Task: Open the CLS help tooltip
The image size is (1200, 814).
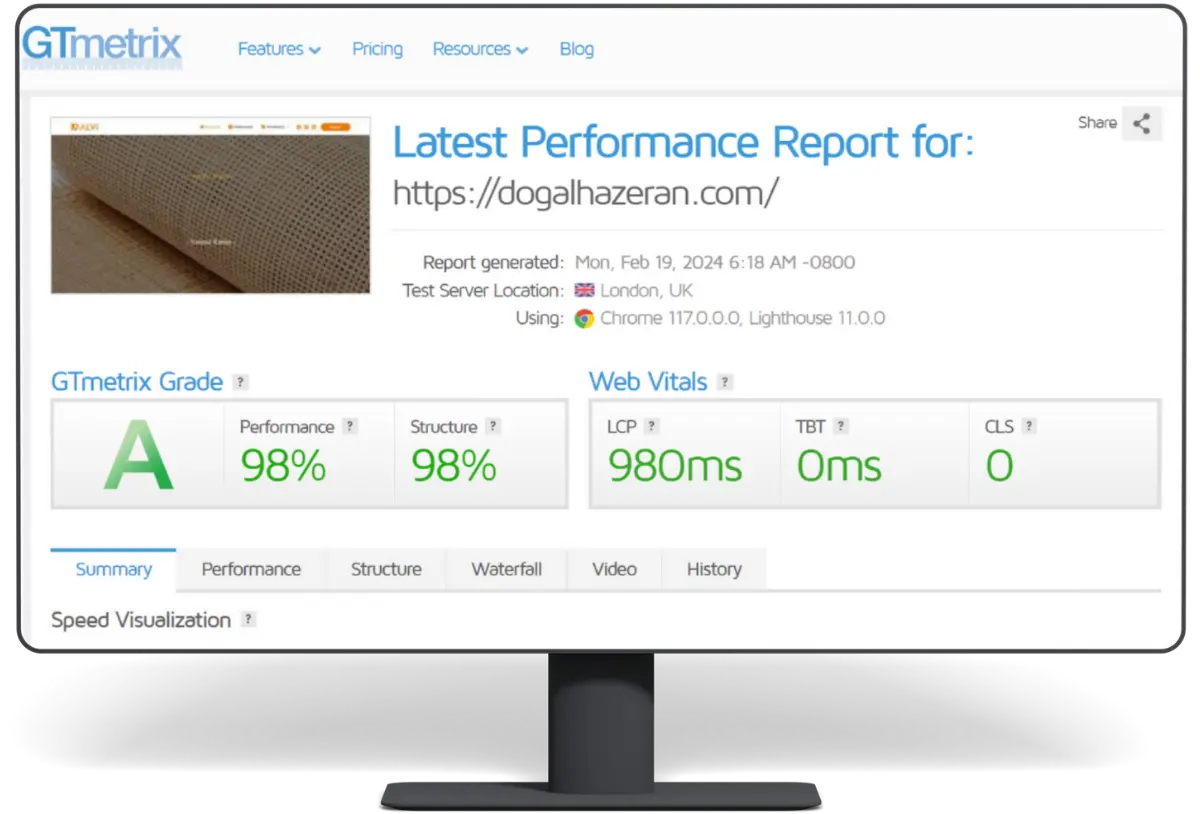Action: pyautogui.click(x=1026, y=425)
